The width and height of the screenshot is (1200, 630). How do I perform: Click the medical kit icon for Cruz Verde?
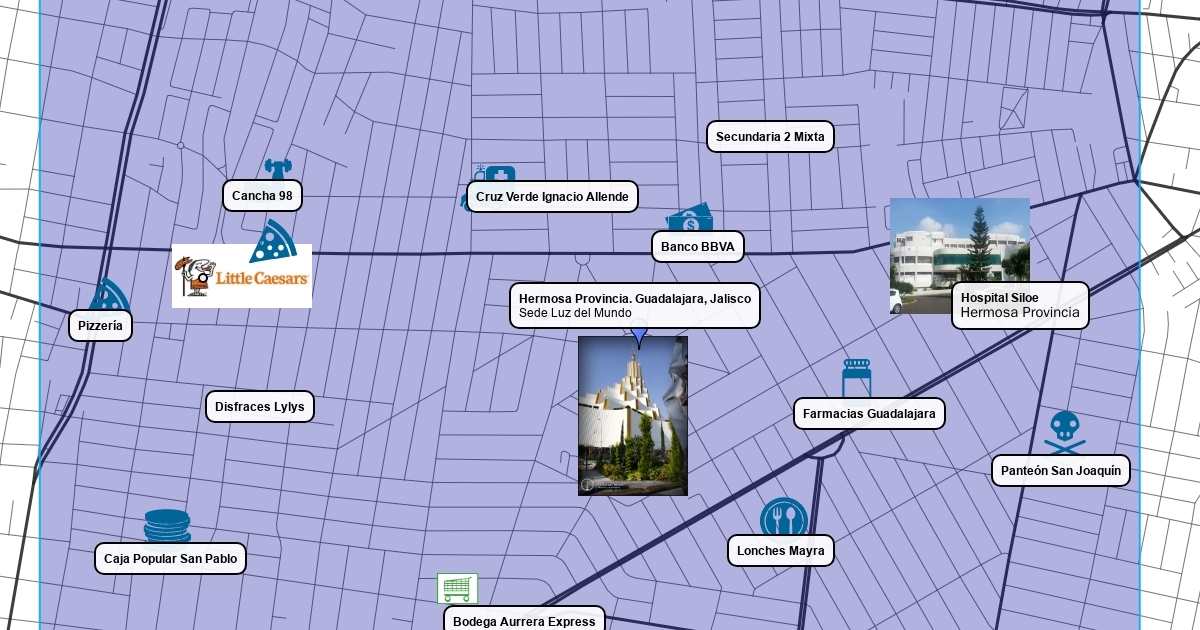pyautogui.click(x=498, y=175)
